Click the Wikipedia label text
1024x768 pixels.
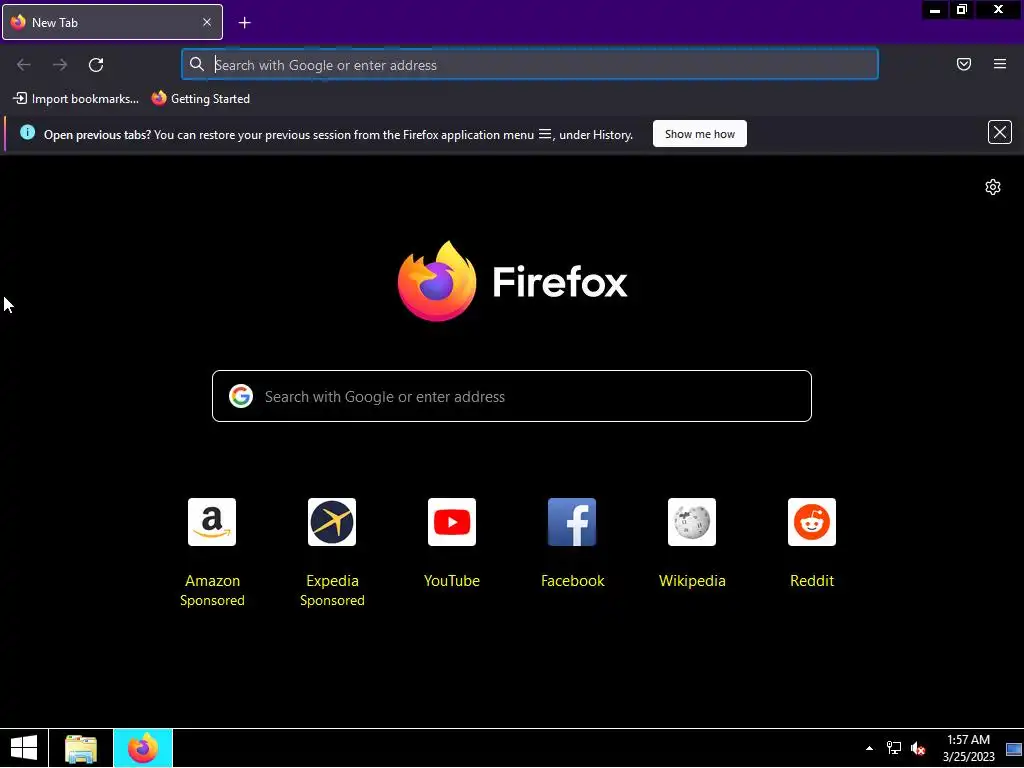point(692,581)
